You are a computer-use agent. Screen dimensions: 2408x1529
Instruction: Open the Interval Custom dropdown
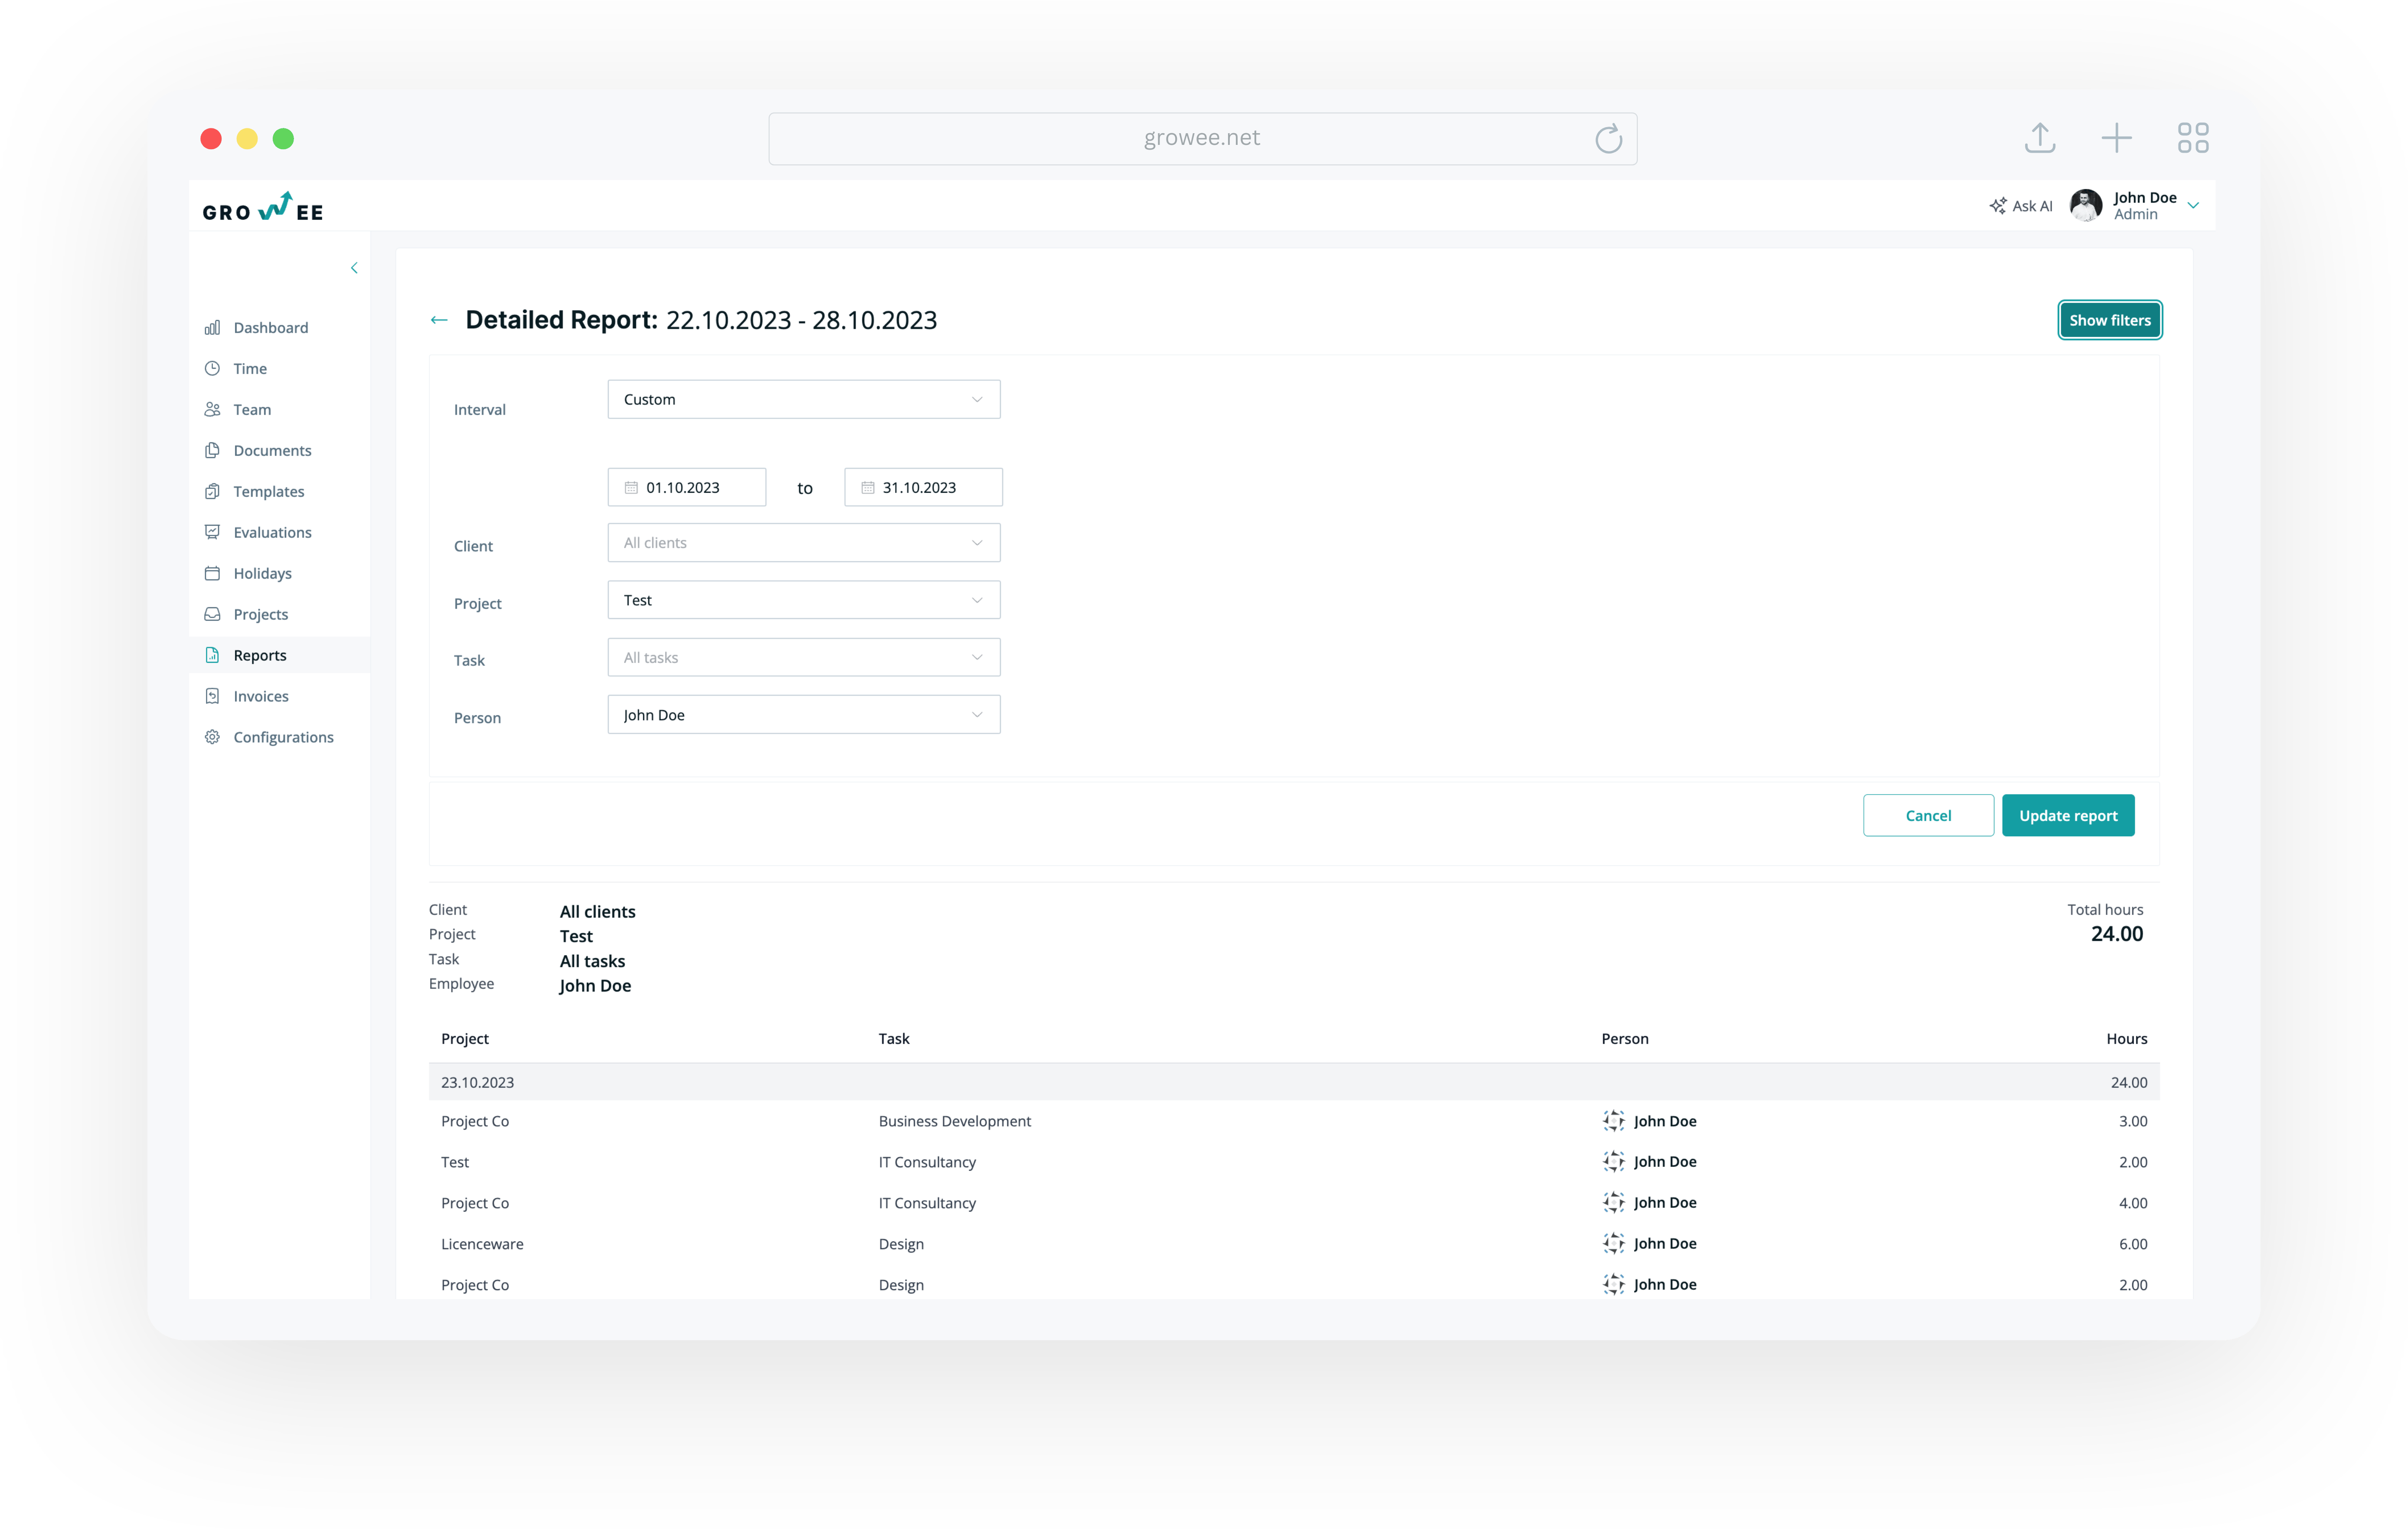tap(804, 400)
